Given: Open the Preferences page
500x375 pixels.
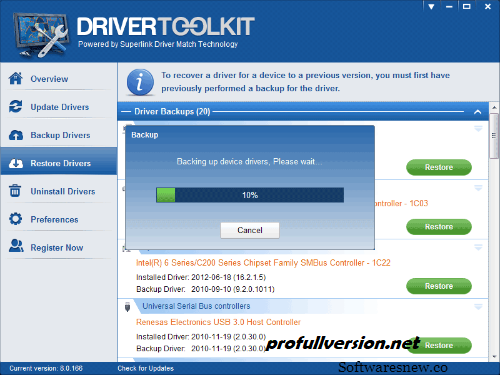Looking at the screenshot, I should click(54, 220).
